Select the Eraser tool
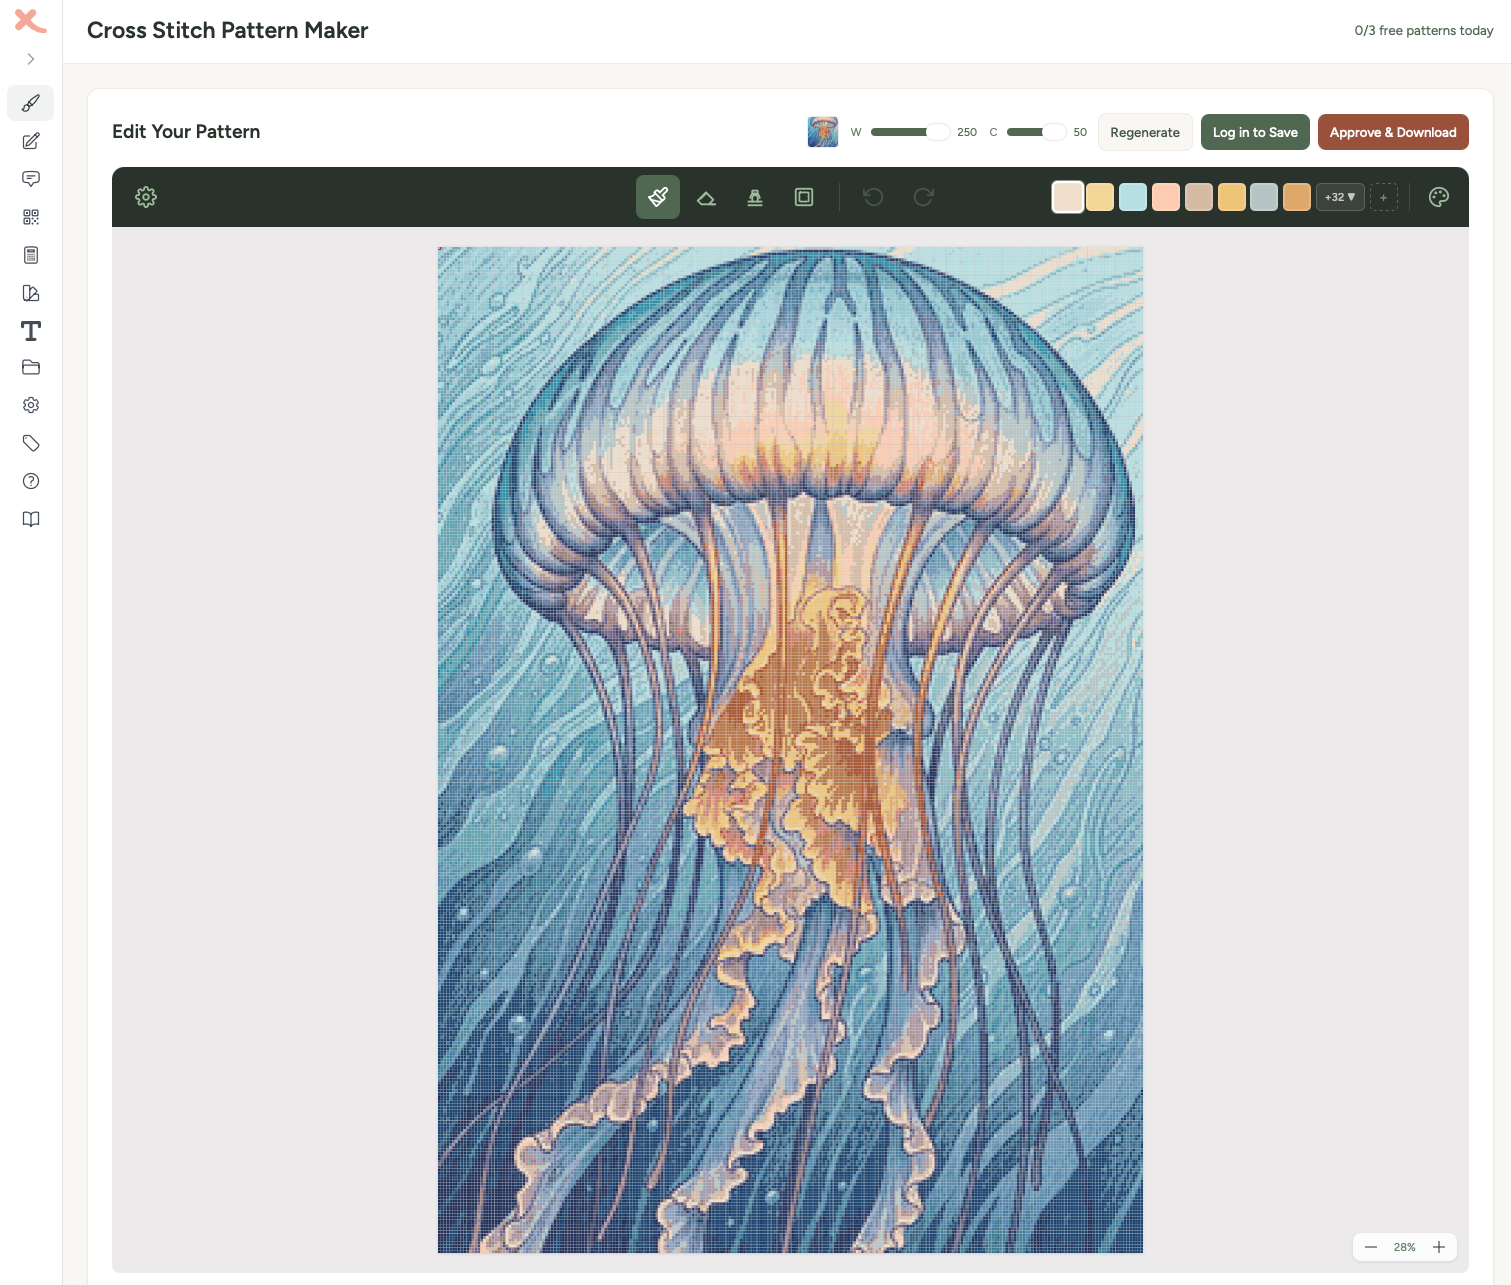 click(706, 197)
